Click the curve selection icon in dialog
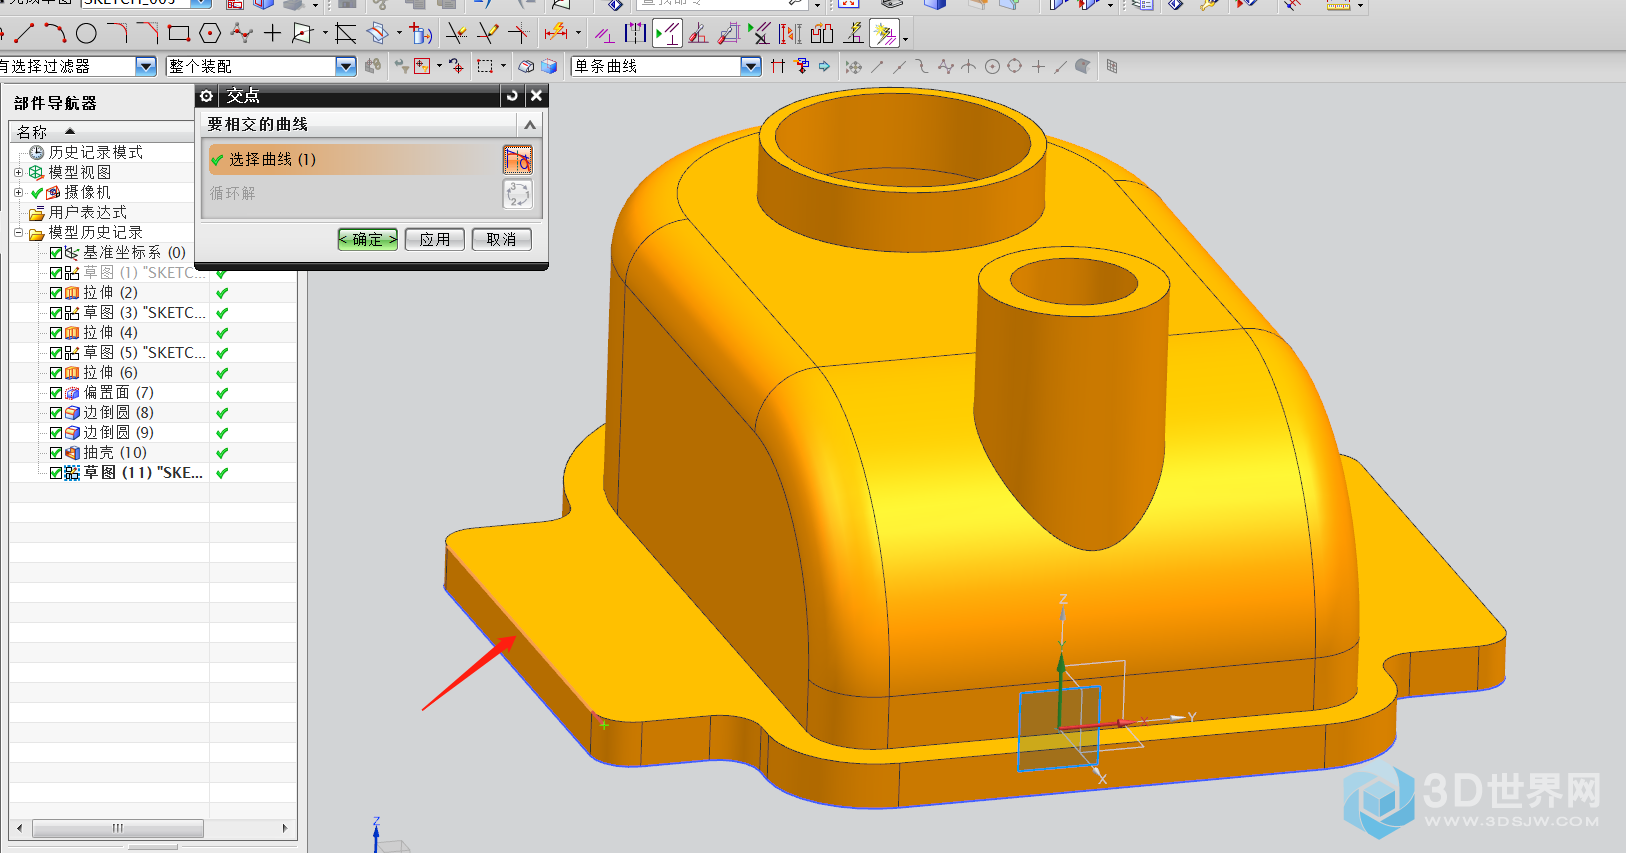1626x853 pixels. pyautogui.click(x=517, y=159)
